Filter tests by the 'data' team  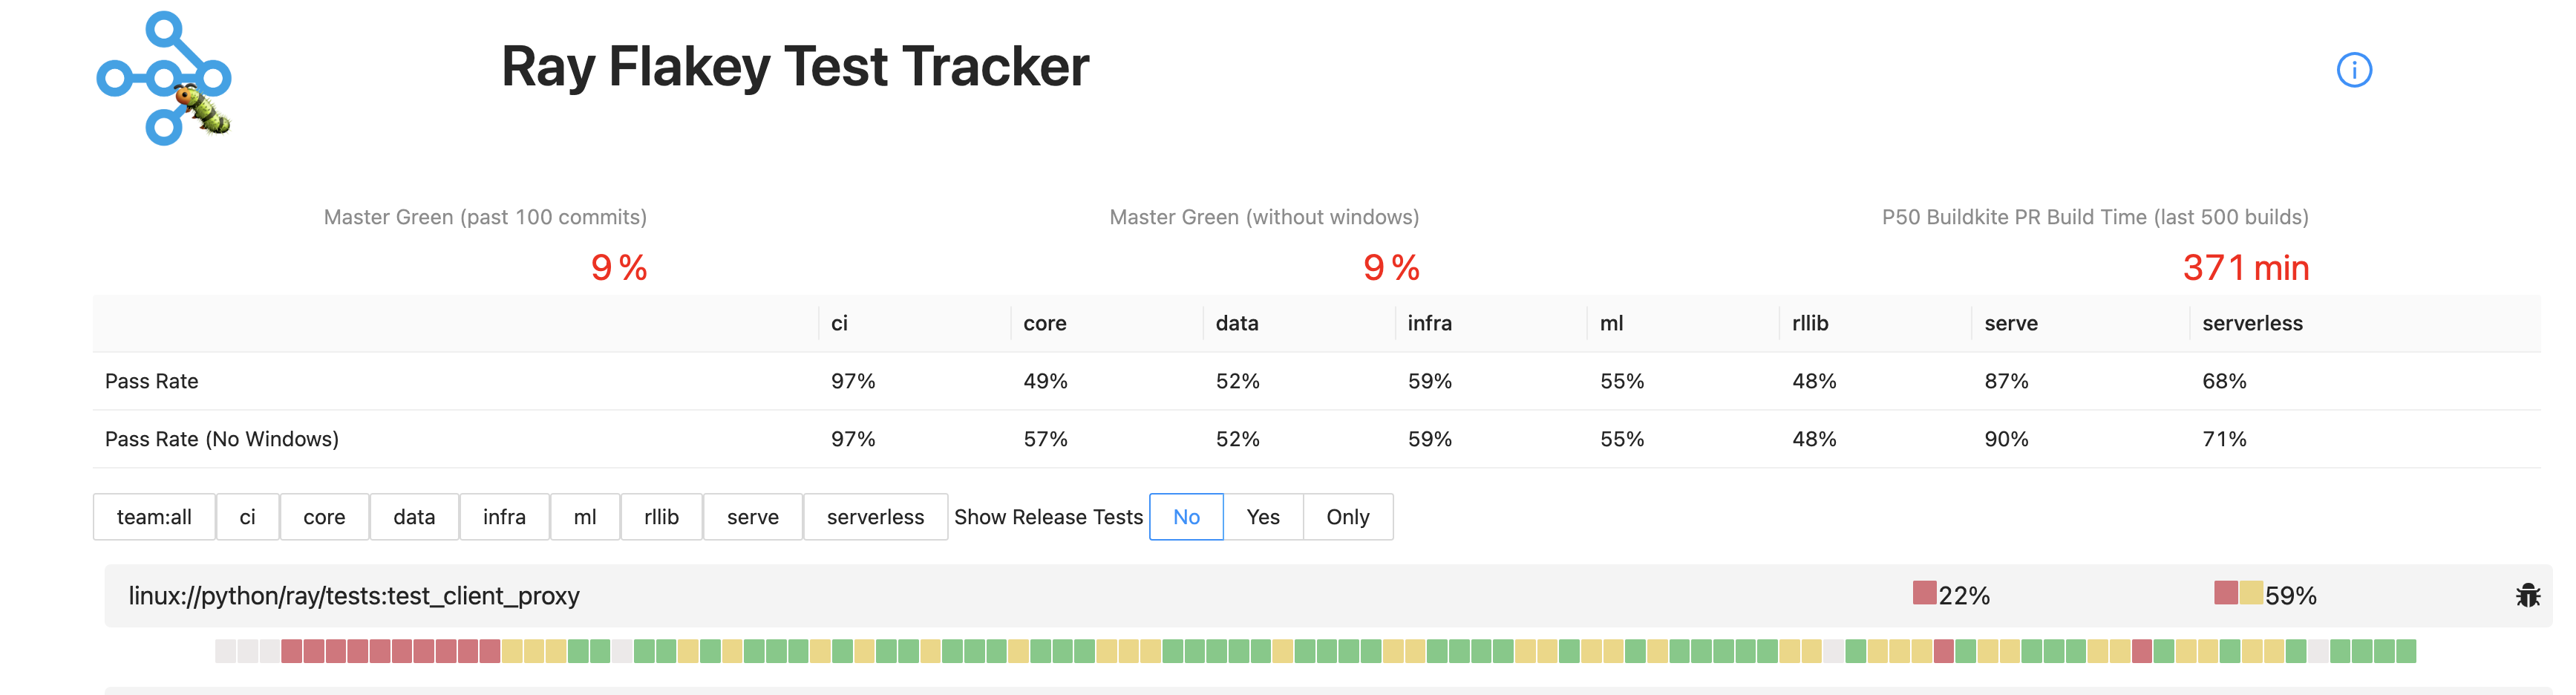tap(414, 517)
